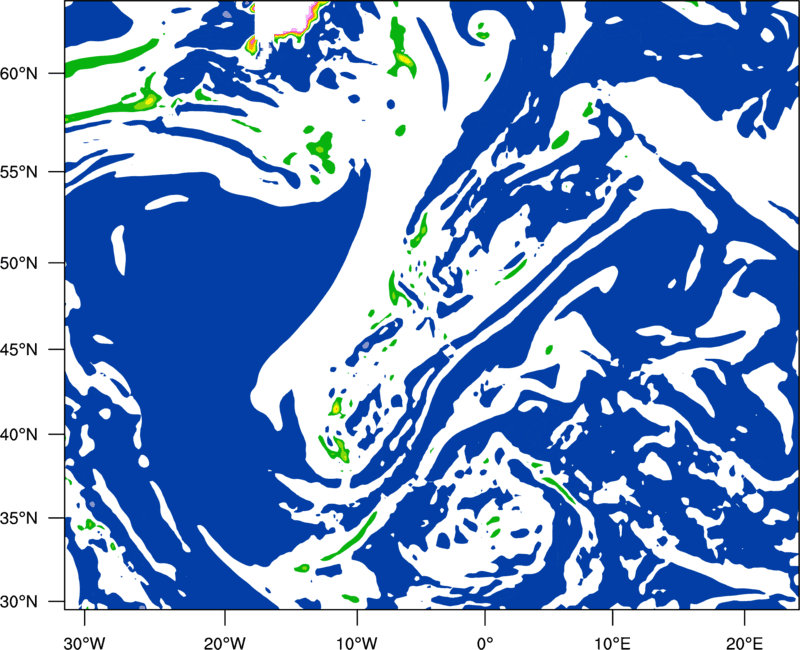The image size is (800, 650).
Task: Click the 10°W longitude label
Action: [x=357, y=642]
